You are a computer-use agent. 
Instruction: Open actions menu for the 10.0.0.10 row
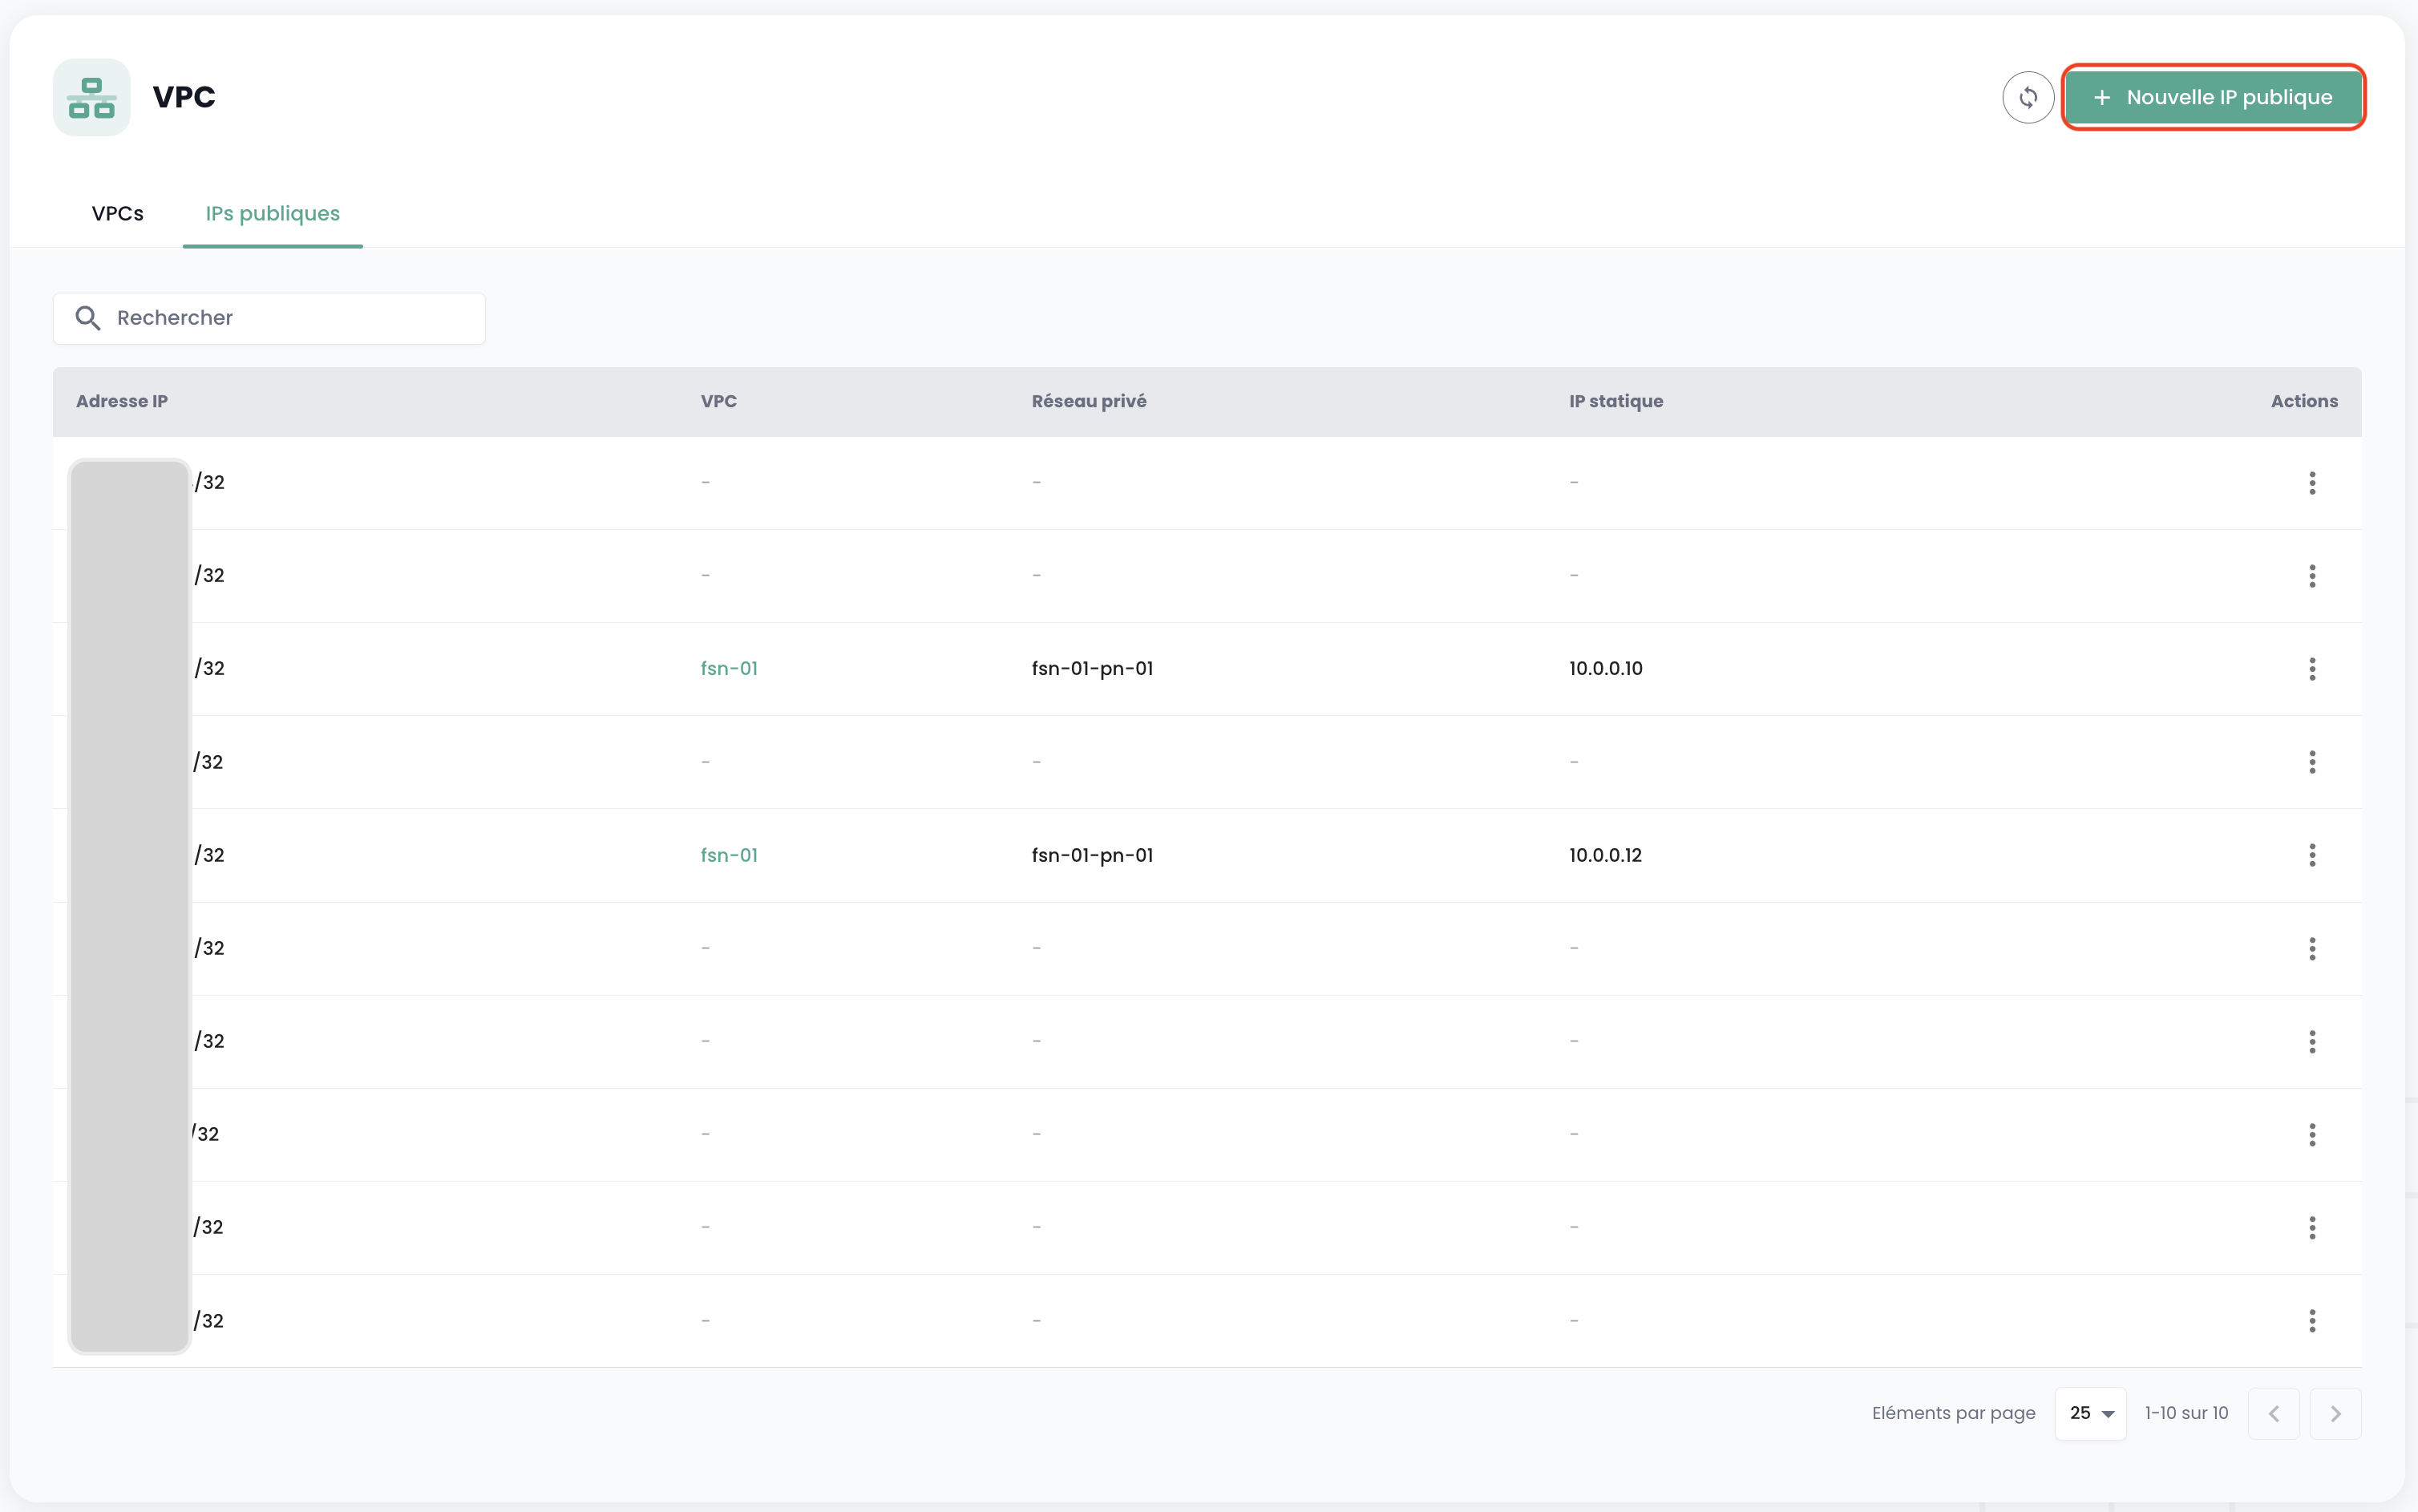[x=2311, y=668]
